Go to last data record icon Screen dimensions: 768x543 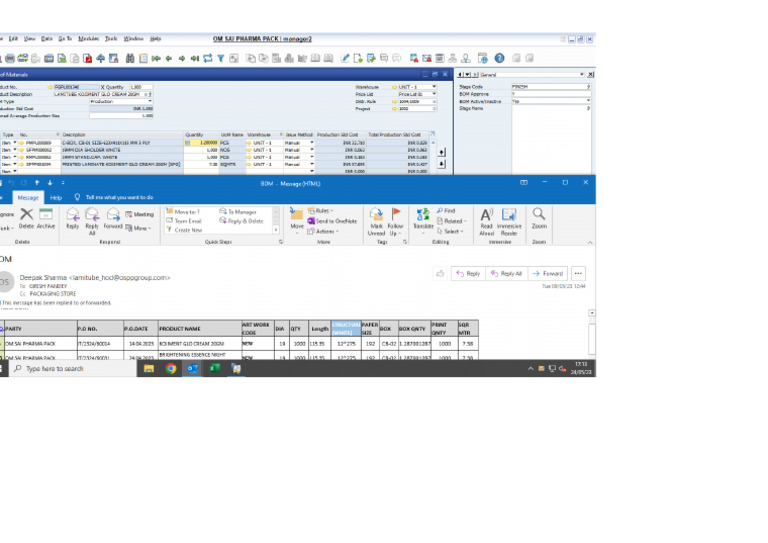pyautogui.click(x=194, y=59)
